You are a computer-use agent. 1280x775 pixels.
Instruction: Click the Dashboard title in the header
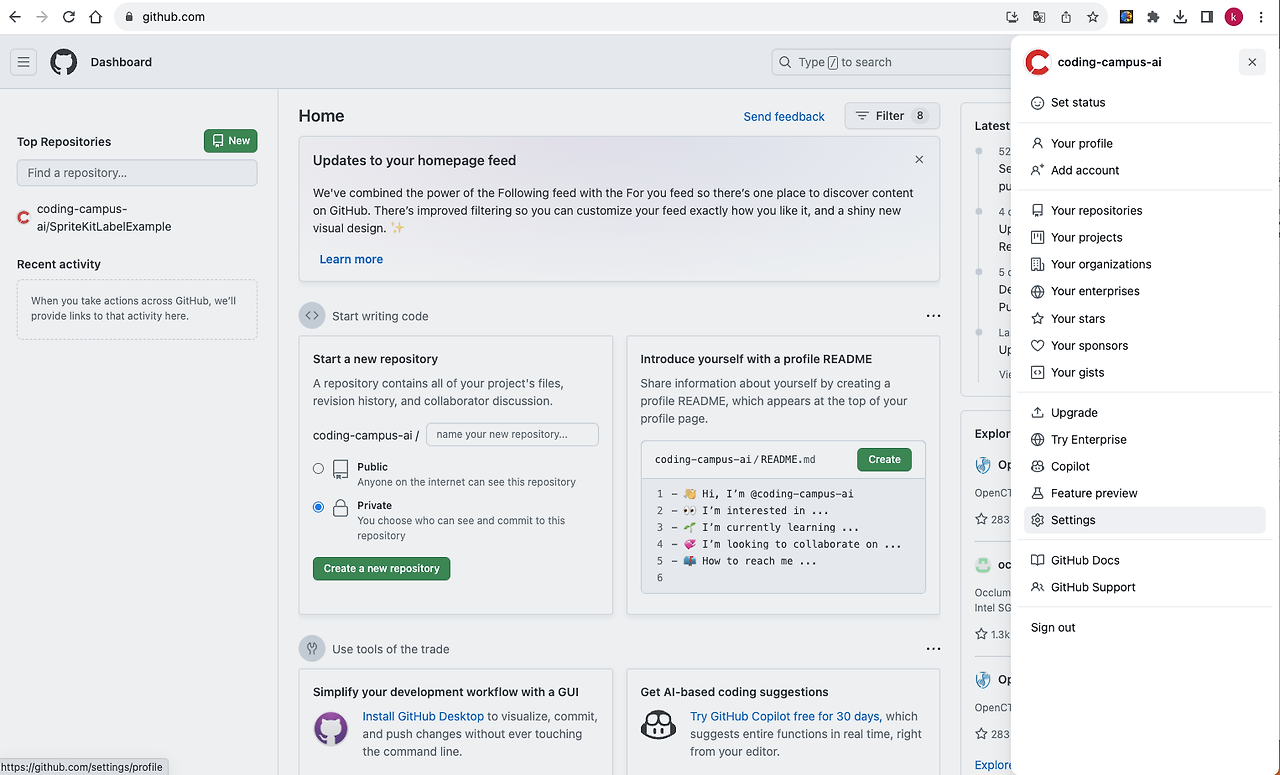point(121,62)
